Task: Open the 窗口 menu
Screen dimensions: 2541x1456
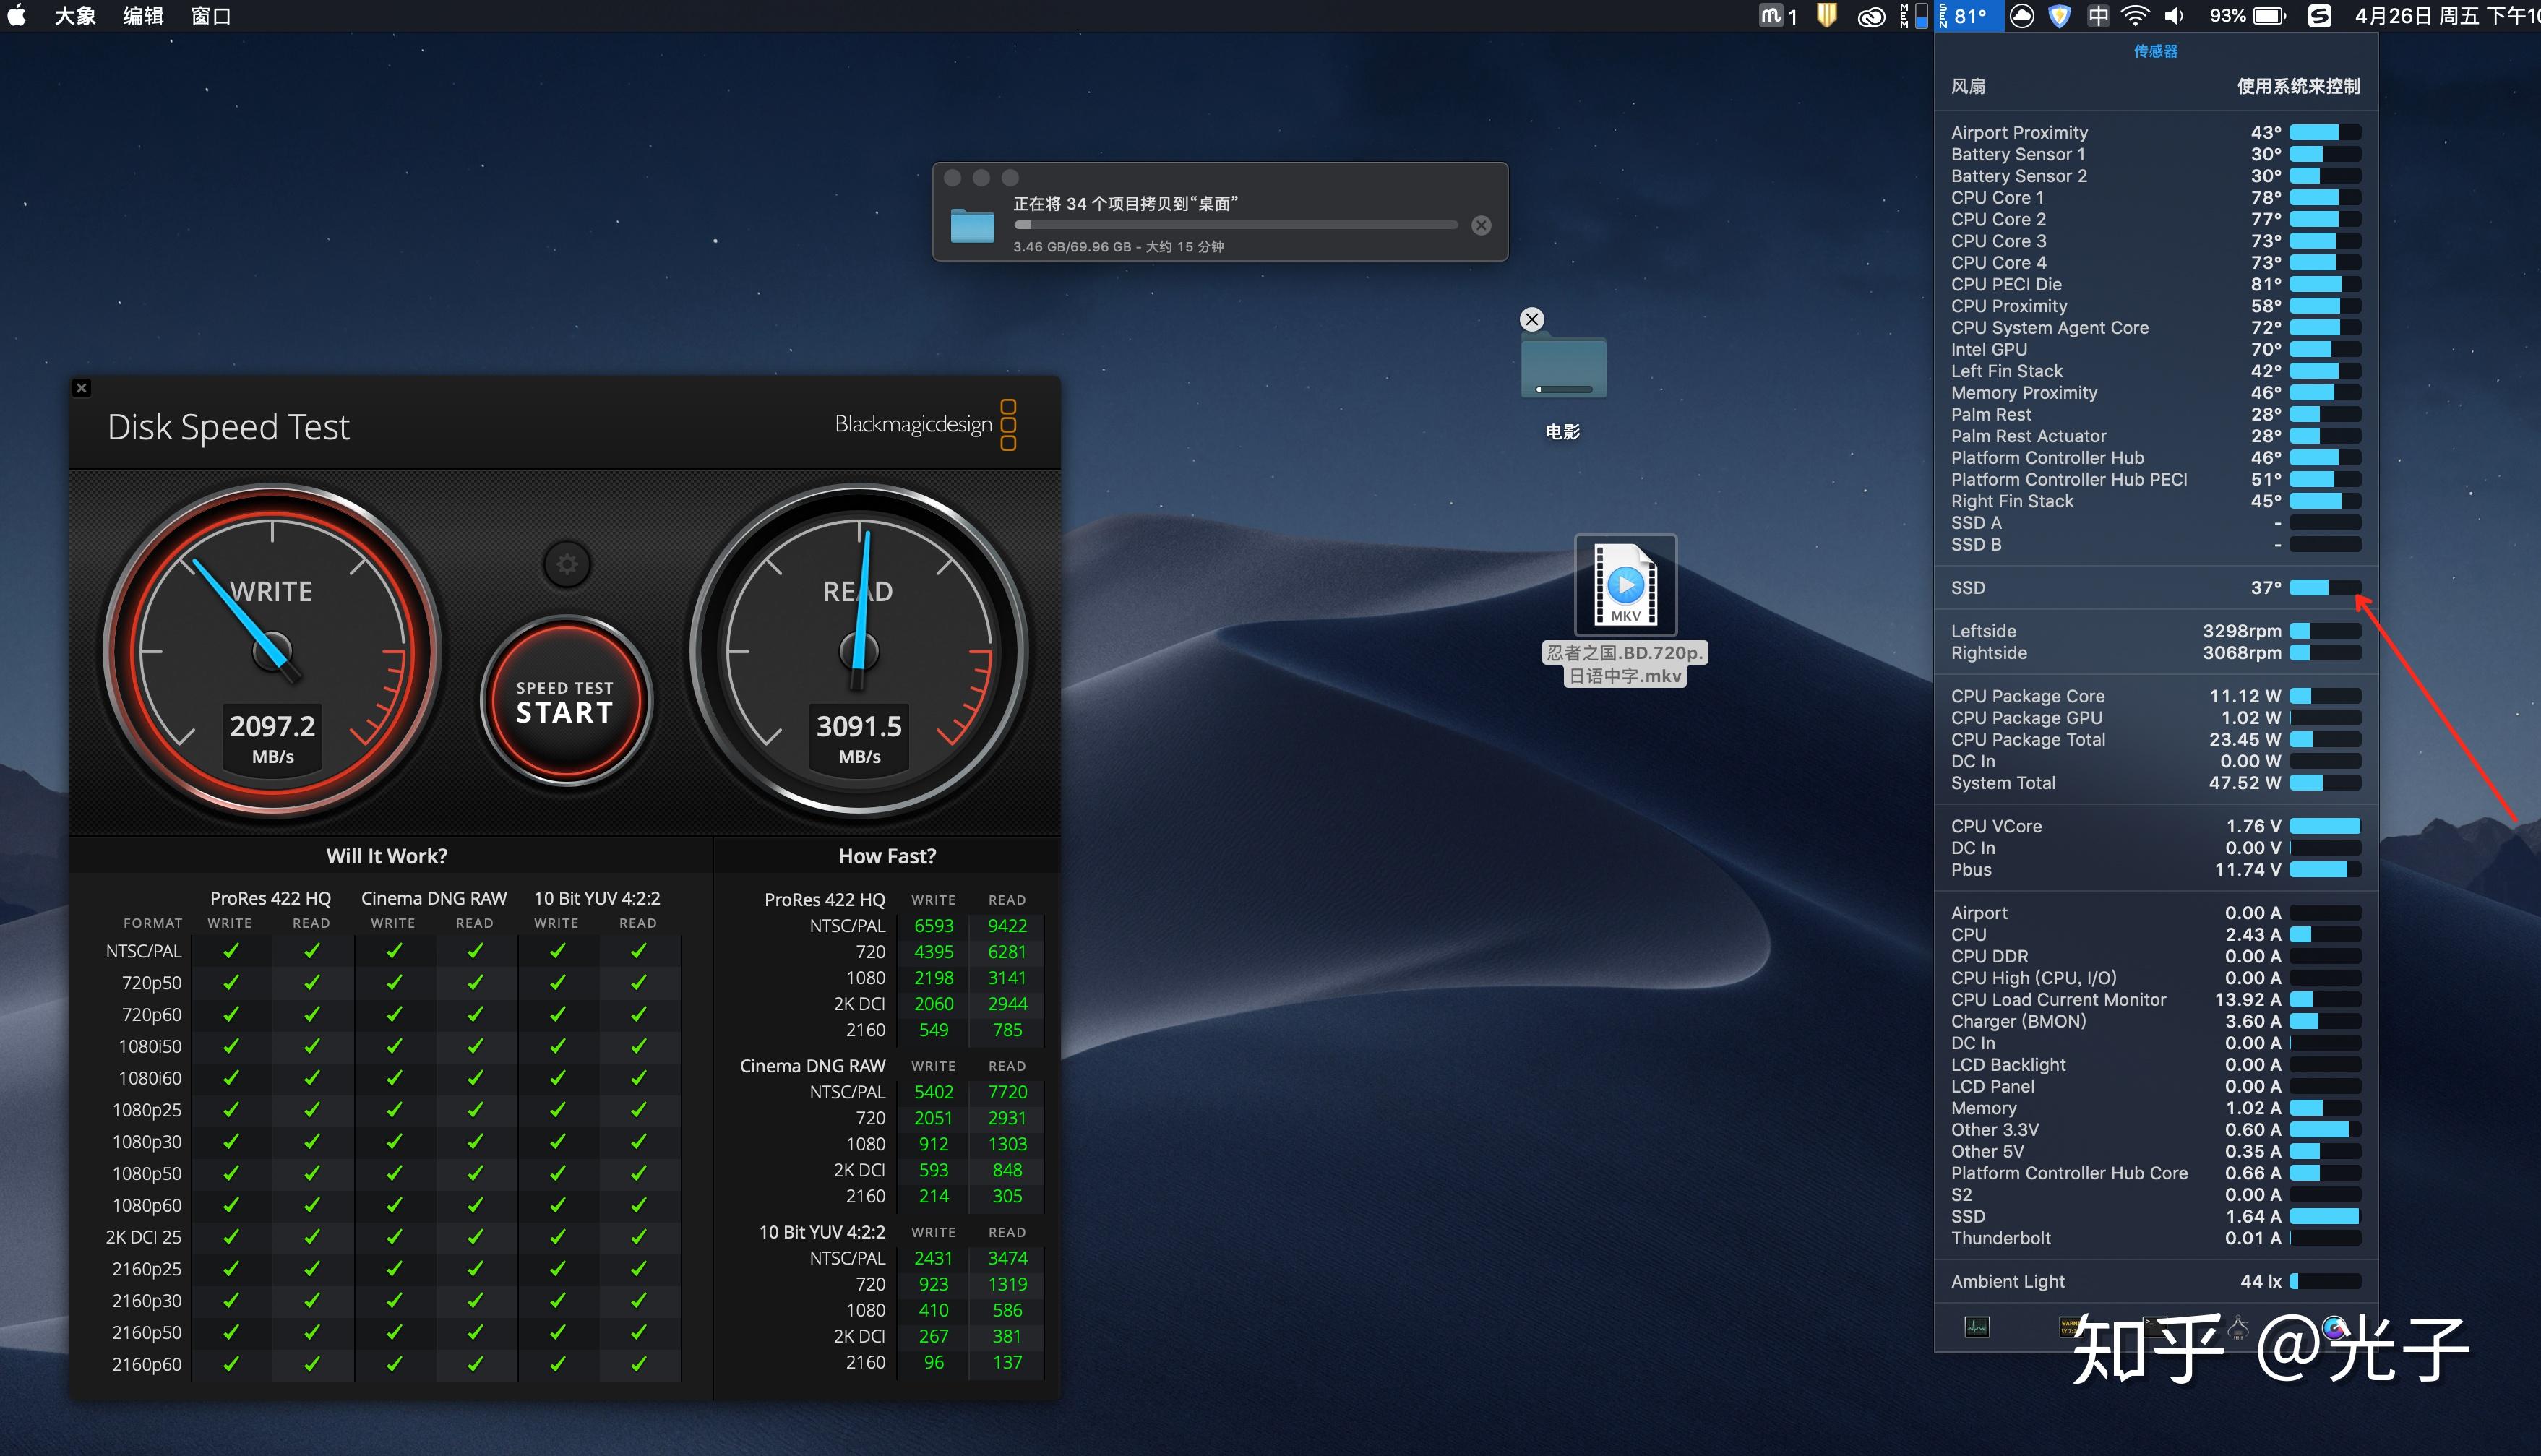Action: pyautogui.click(x=211, y=16)
